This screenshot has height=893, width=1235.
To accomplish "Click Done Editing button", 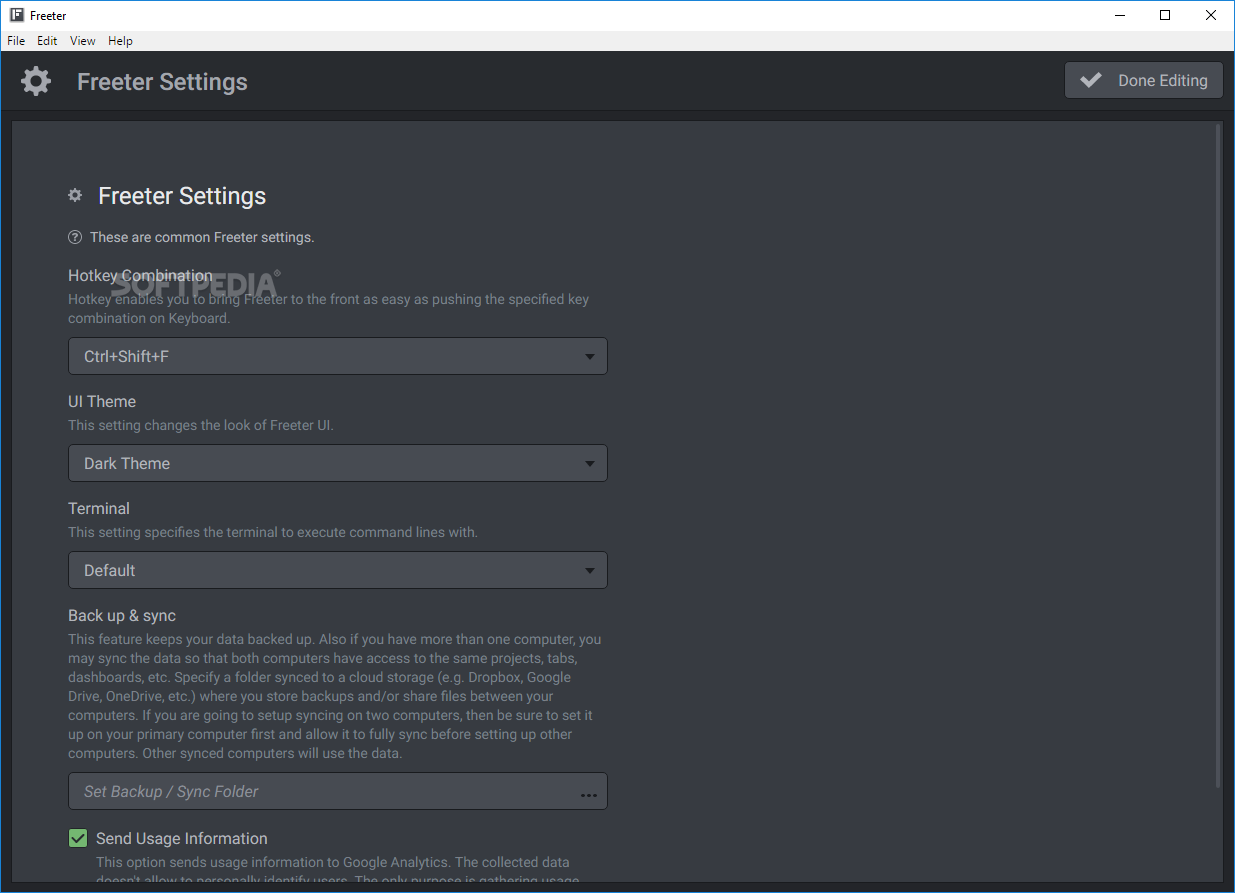I will [1144, 80].
